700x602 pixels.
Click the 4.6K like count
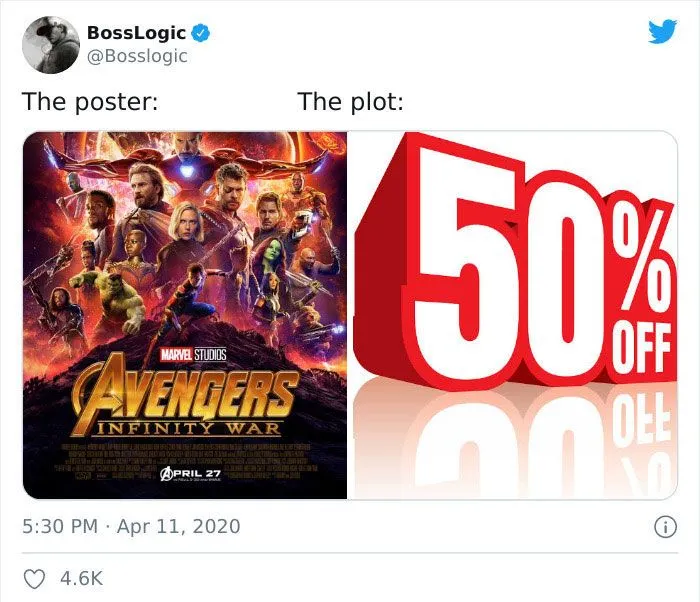(x=81, y=579)
